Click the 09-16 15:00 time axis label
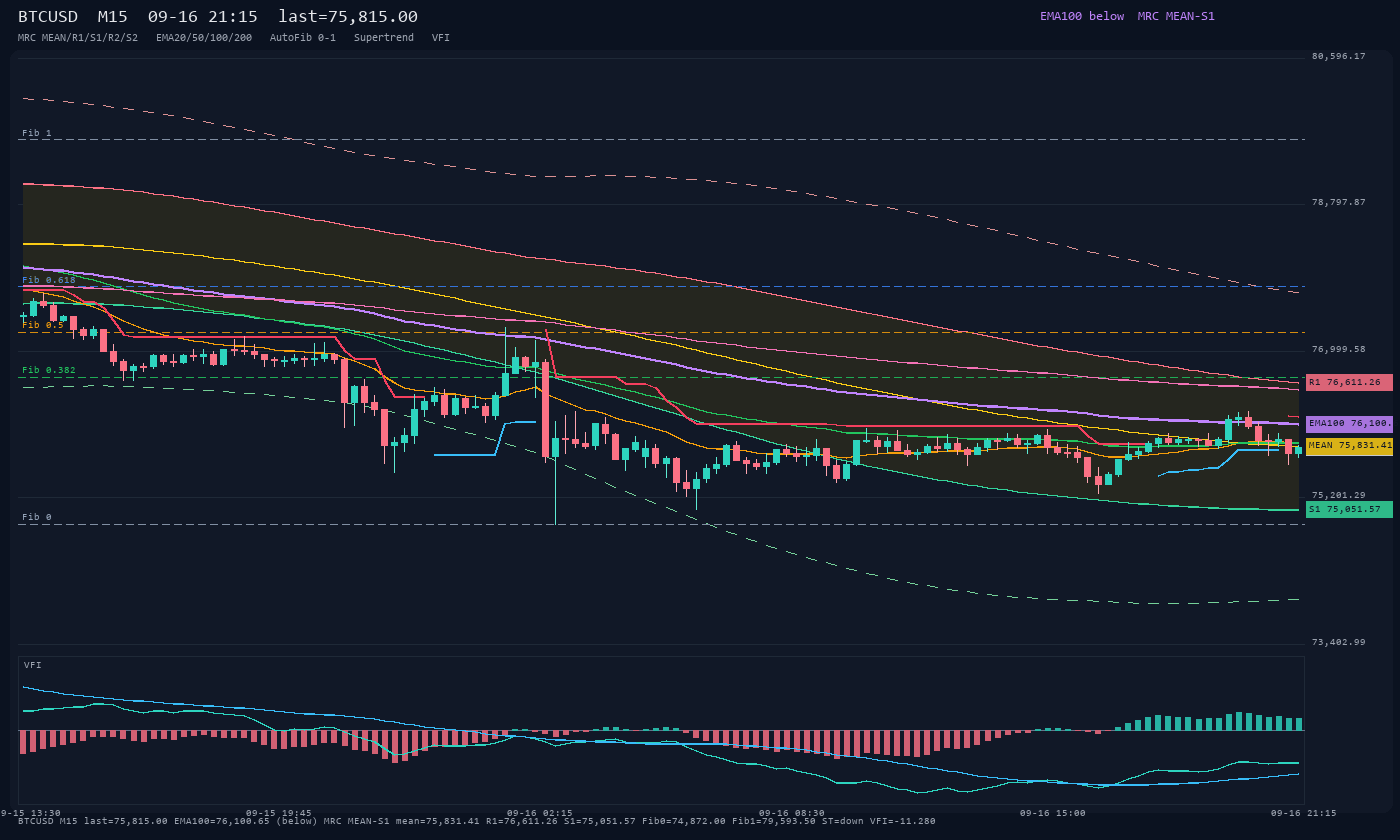The height and width of the screenshot is (840, 1400). click(x=1053, y=813)
